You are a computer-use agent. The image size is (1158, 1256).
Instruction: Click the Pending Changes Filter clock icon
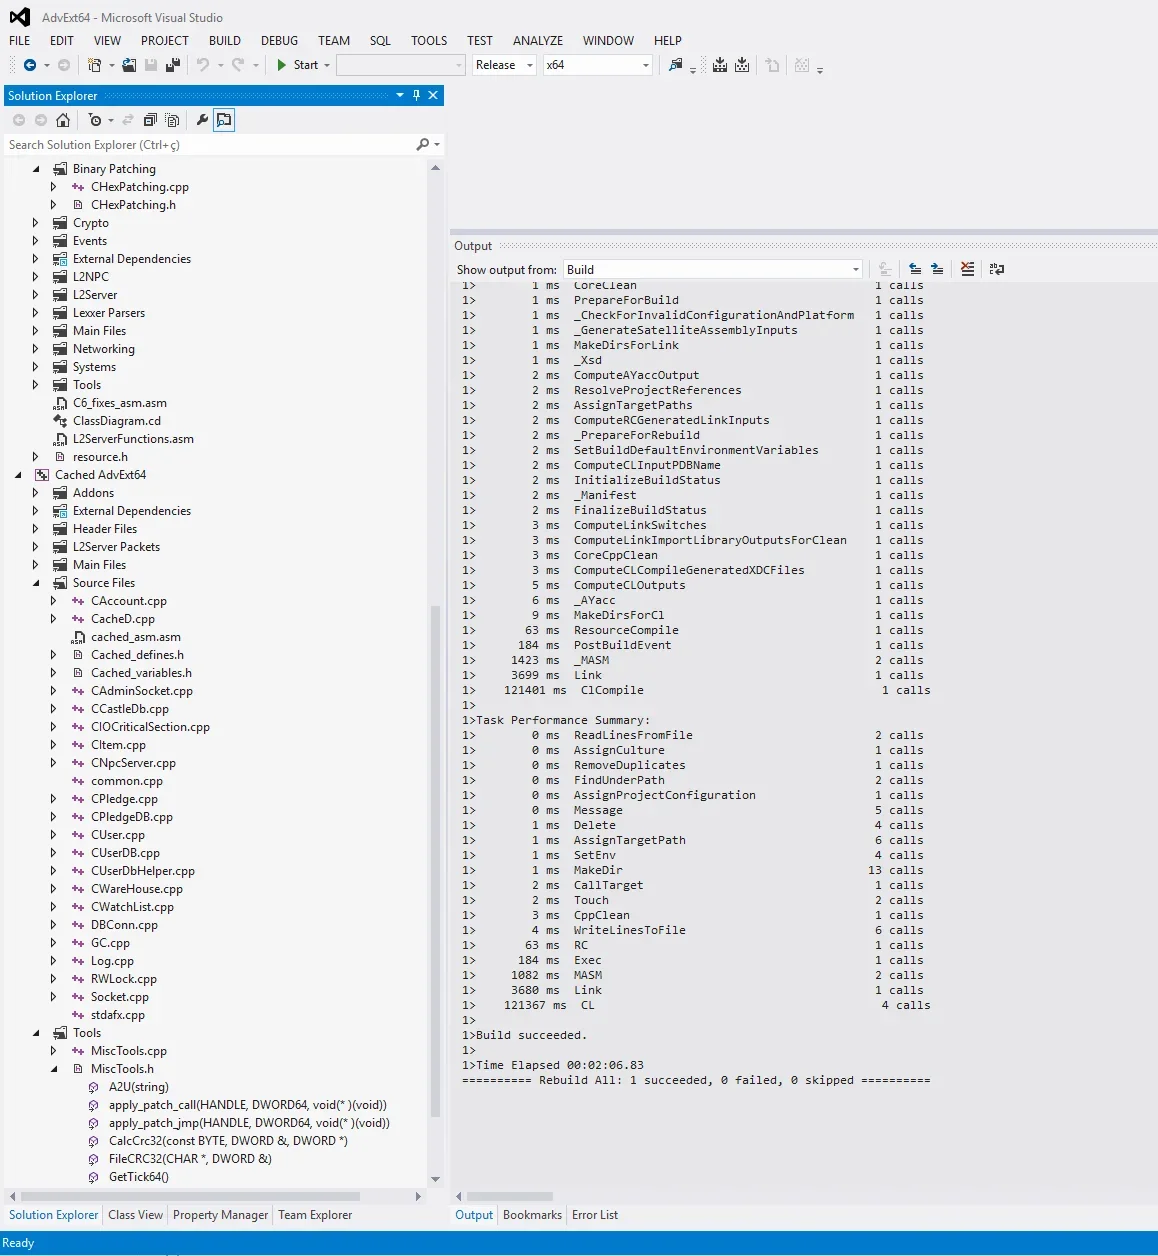[95, 120]
